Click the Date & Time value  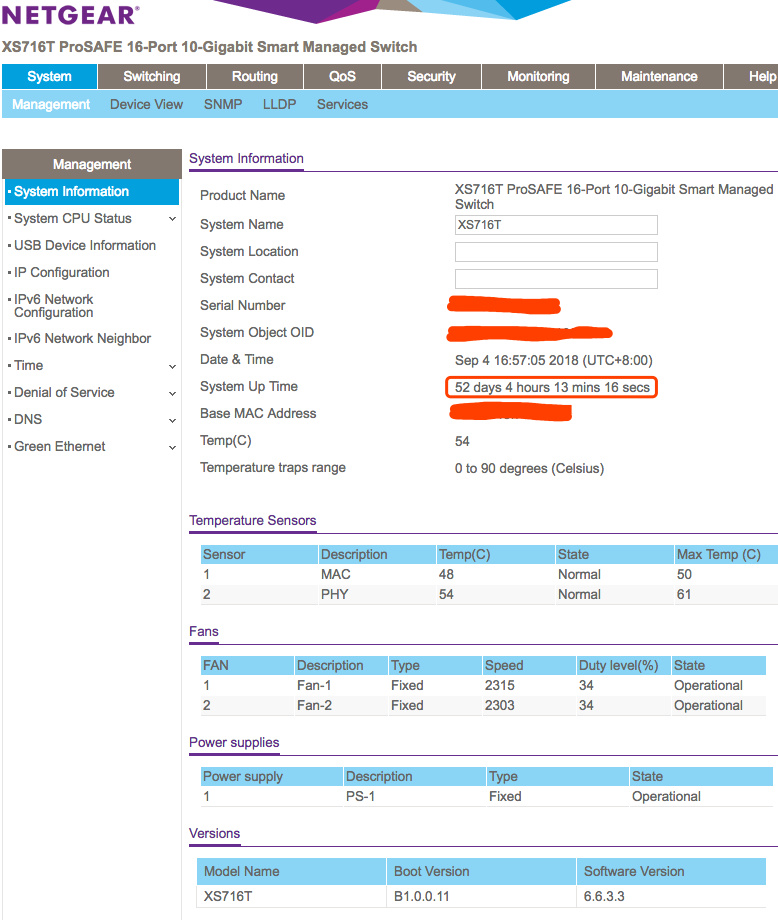[553, 360]
